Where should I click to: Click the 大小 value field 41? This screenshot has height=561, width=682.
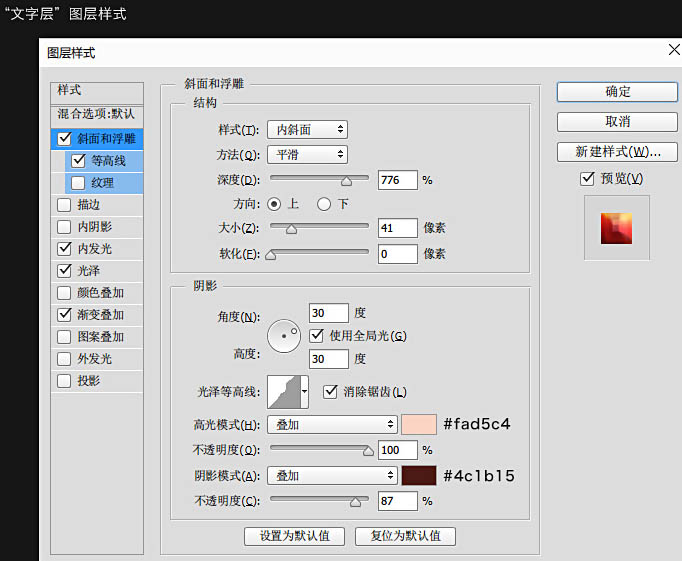(398, 228)
